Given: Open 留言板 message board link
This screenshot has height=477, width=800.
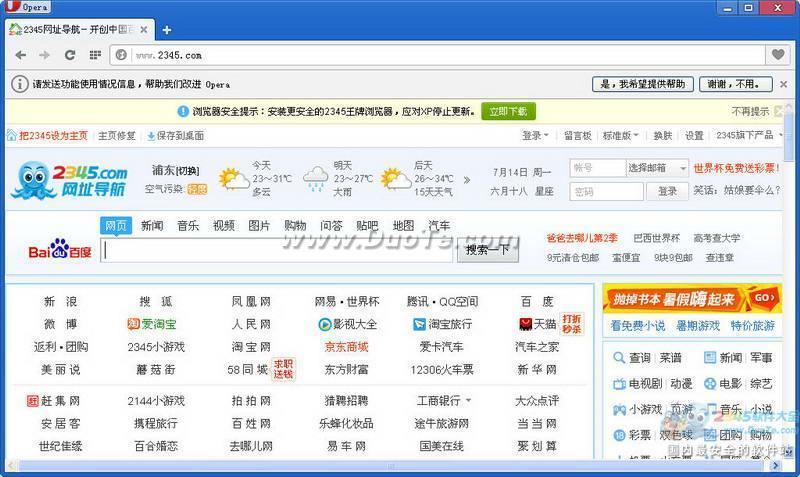Looking at the screenshot, I should pos(578,135).
